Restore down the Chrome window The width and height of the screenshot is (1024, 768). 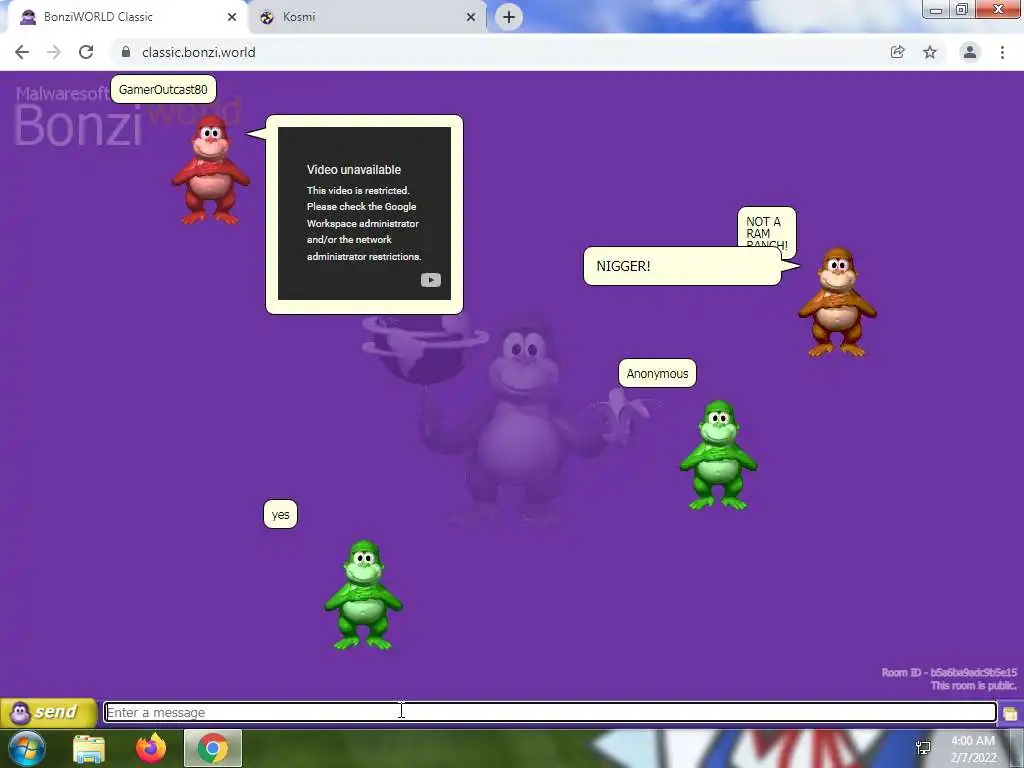962,10
